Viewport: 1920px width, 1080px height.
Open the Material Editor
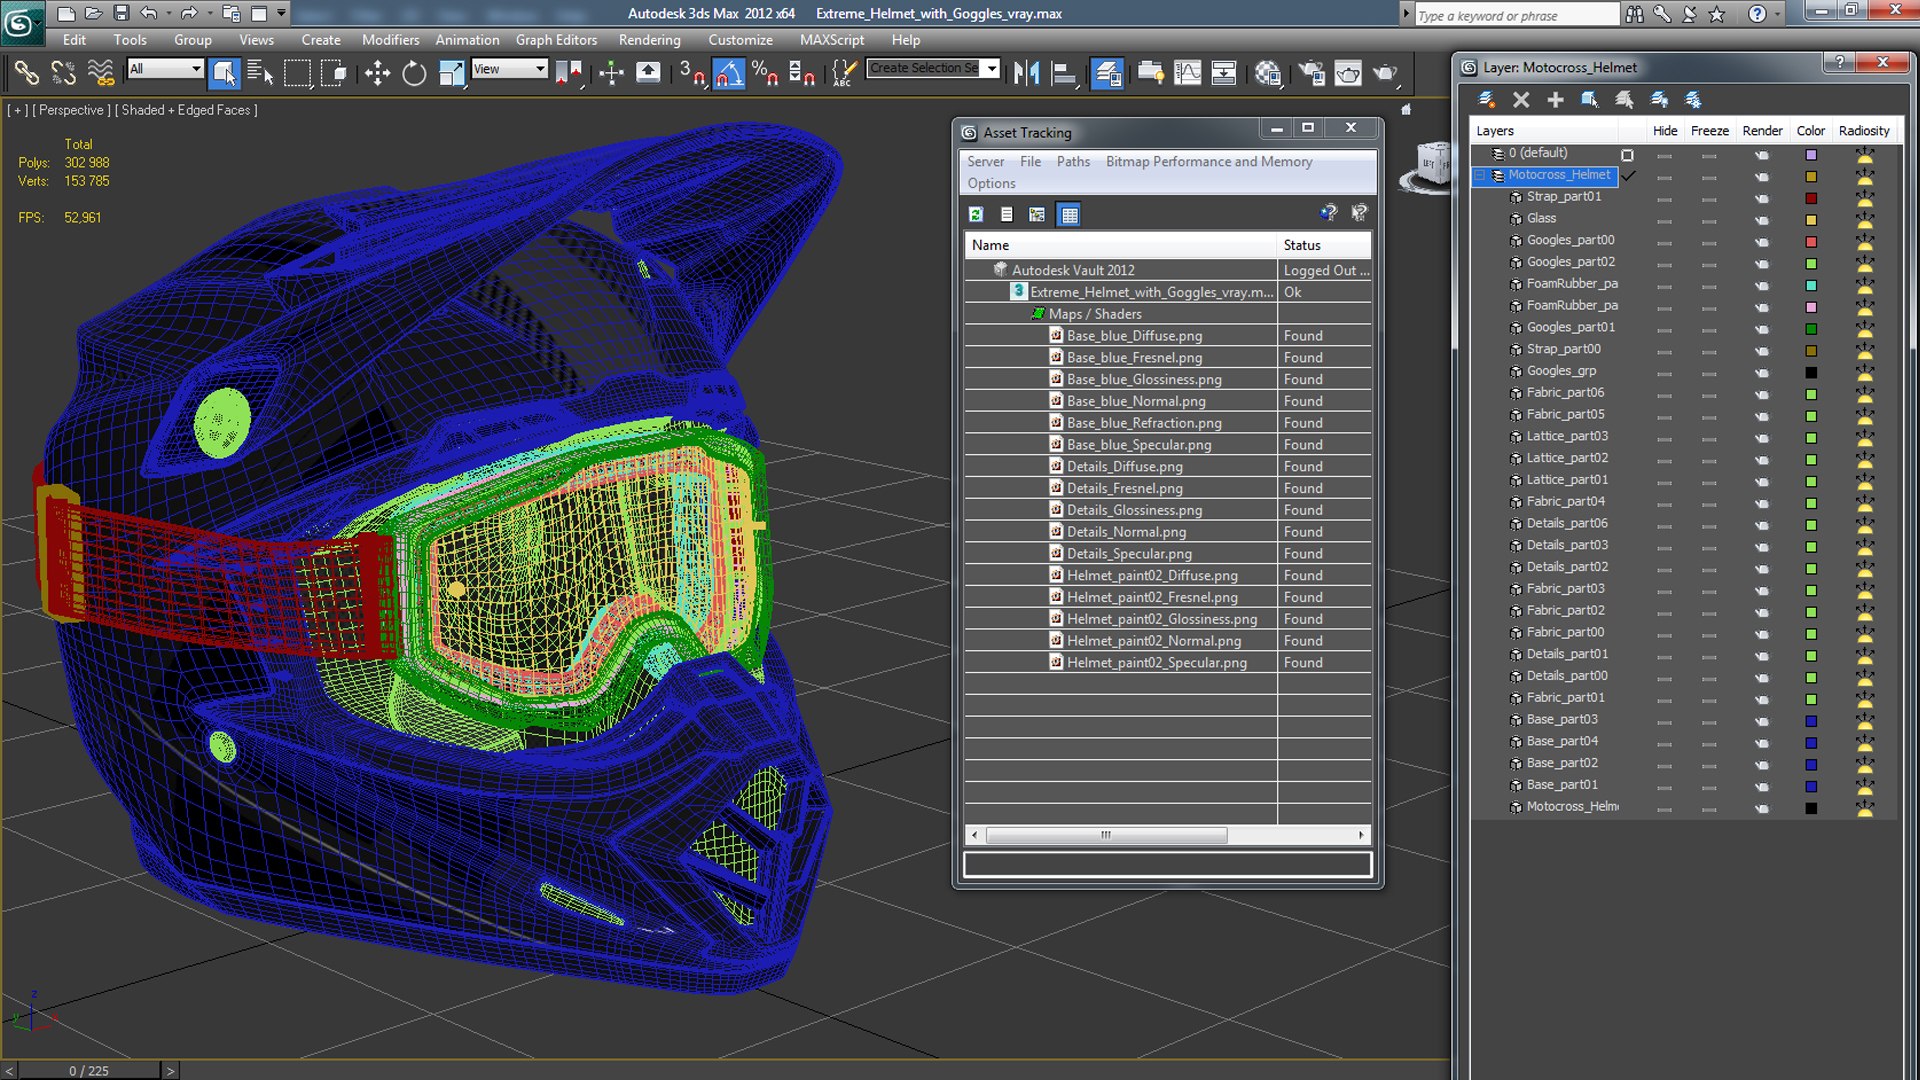coord(1268,73)
